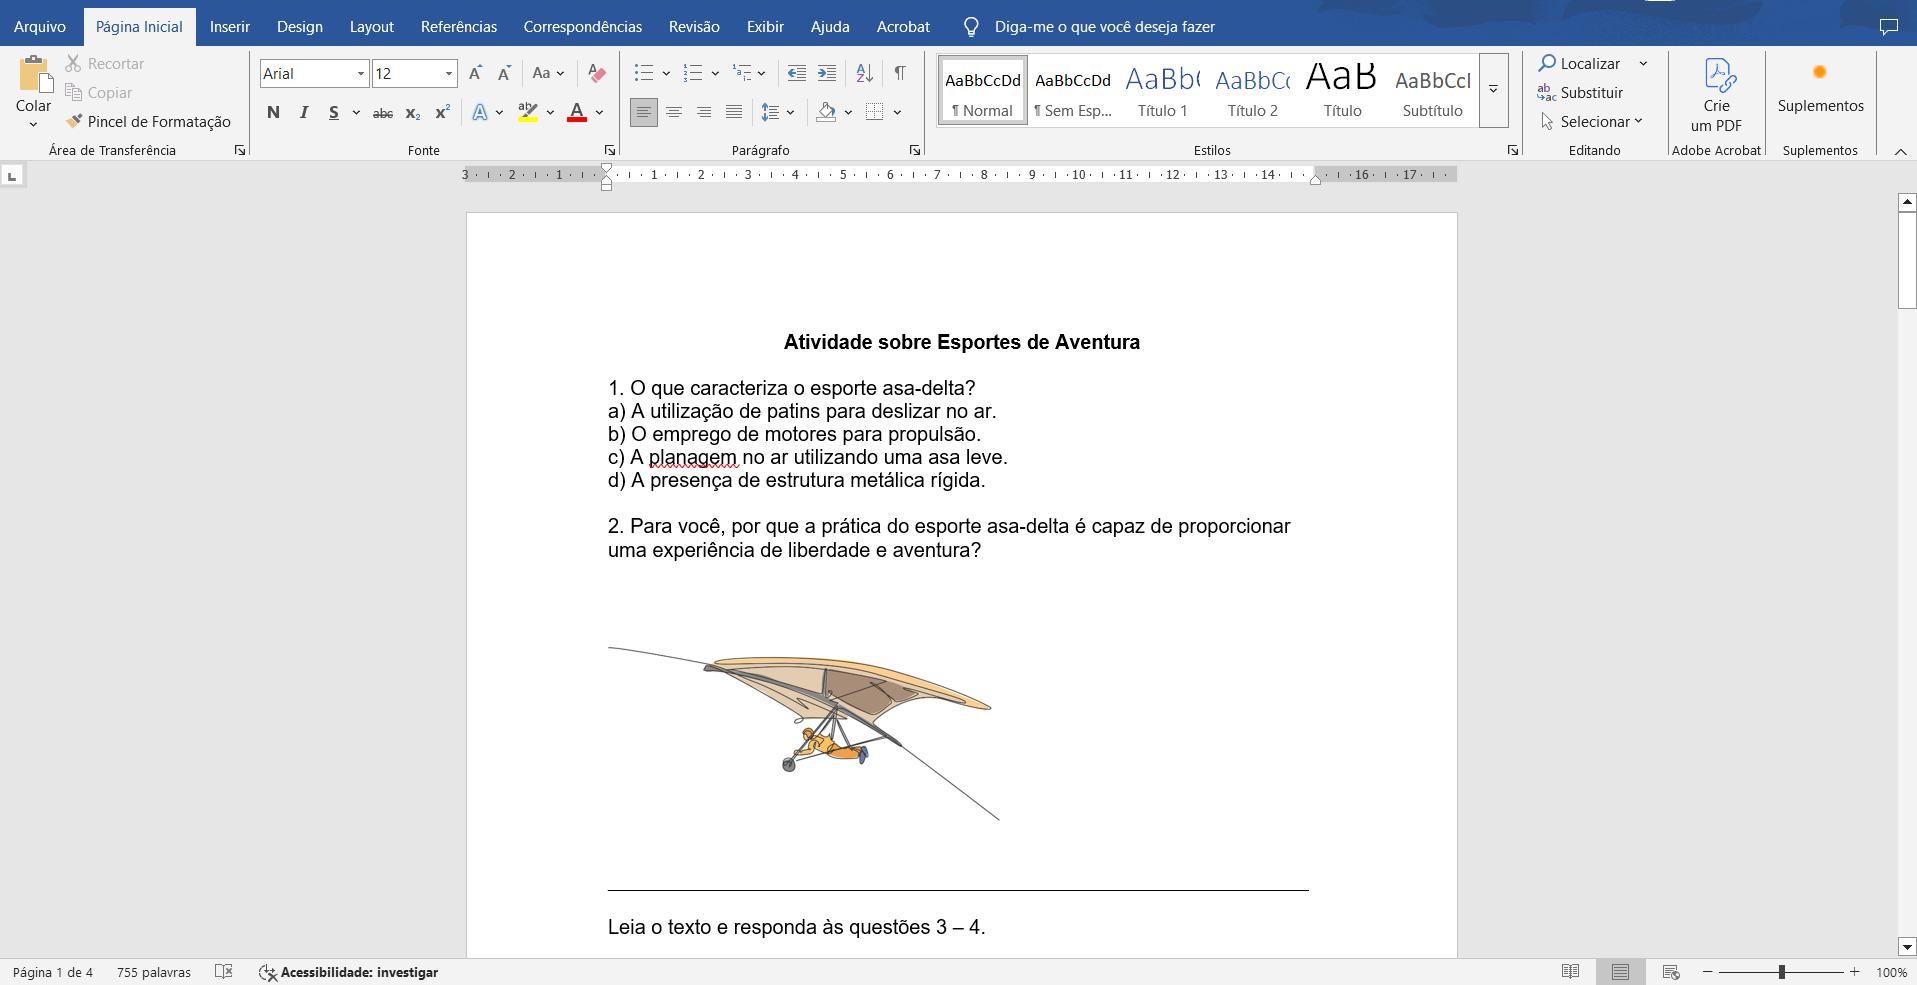Click Substituir button
This screenshot has height=985, width=1917.
(1580, 92)
